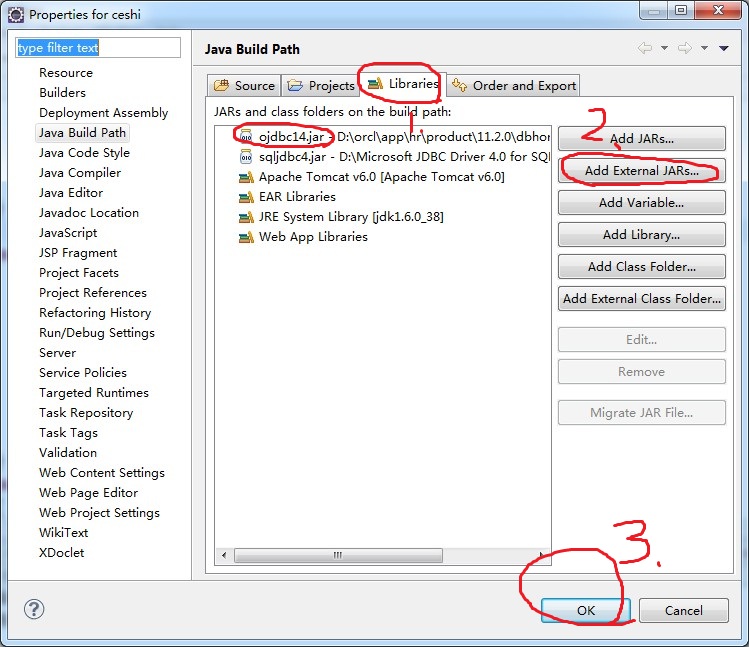Click the sqljdbc4.jar file icon
Screen dimensions: 749x647
point(246,156)
